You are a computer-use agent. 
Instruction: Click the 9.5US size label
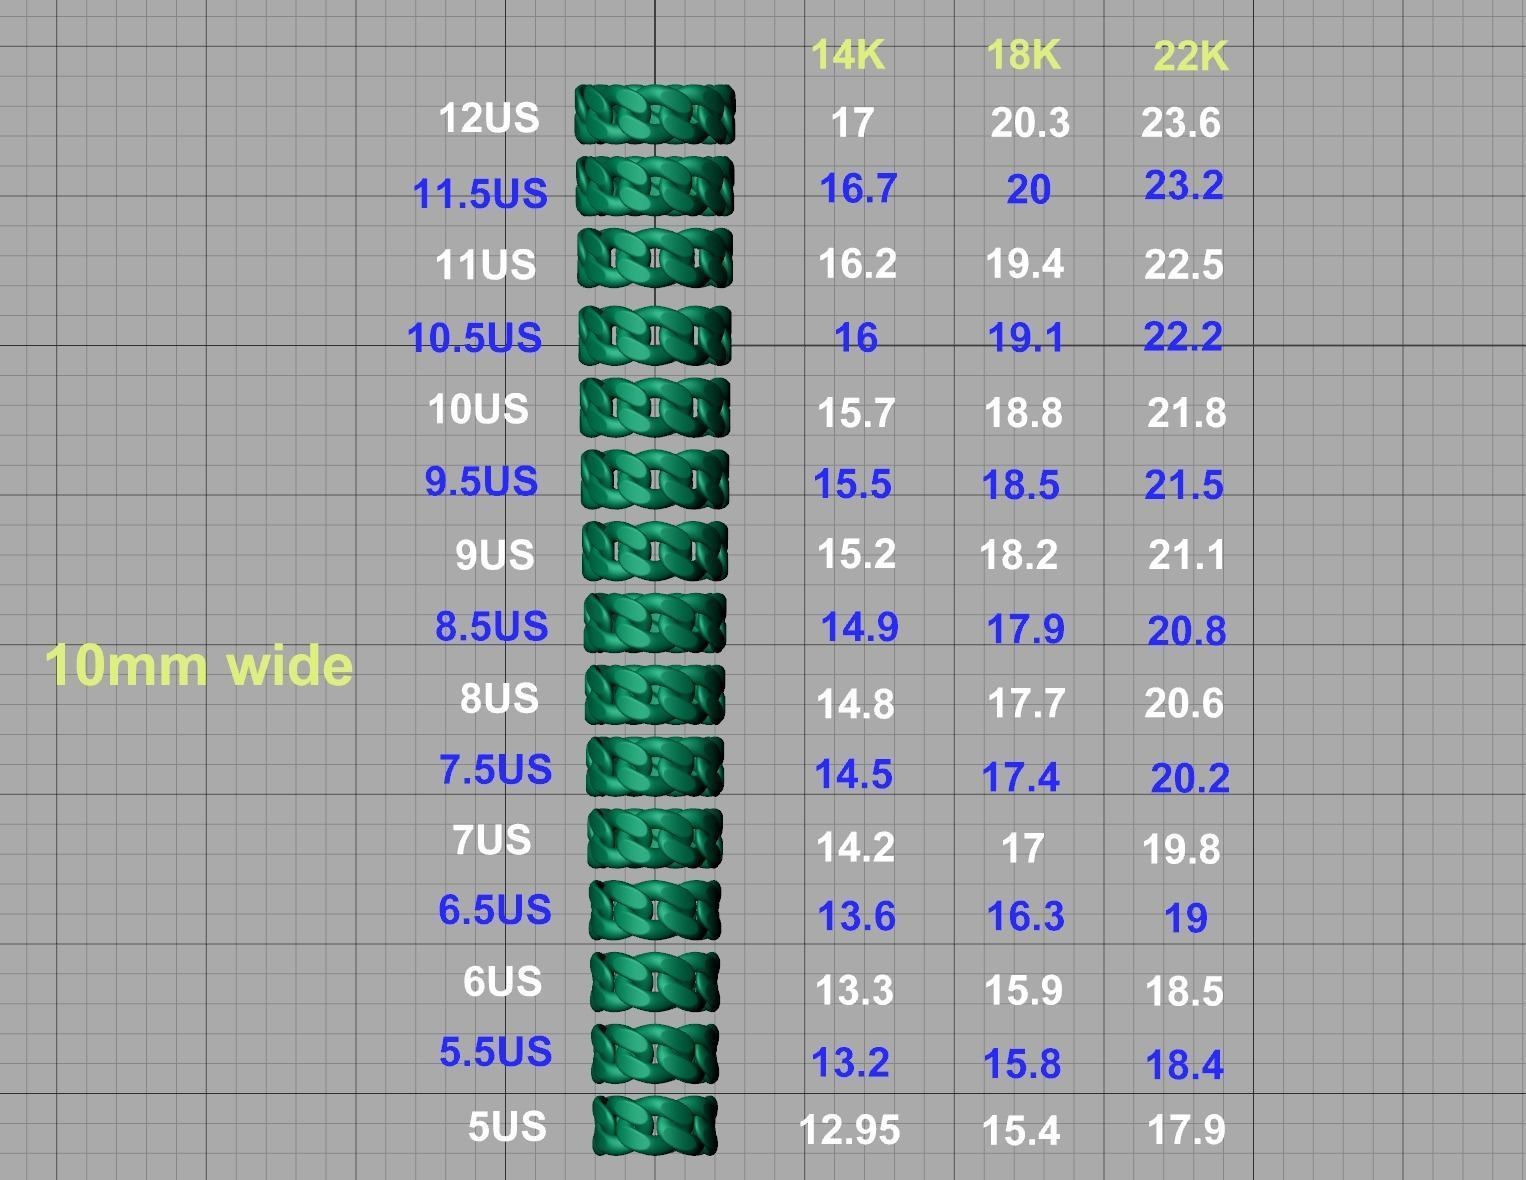click(481, 481)
